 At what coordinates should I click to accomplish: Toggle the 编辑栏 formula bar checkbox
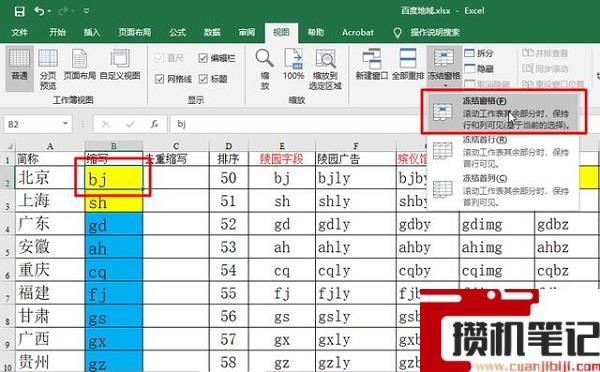pyautogui.click(x=203, y=58)
